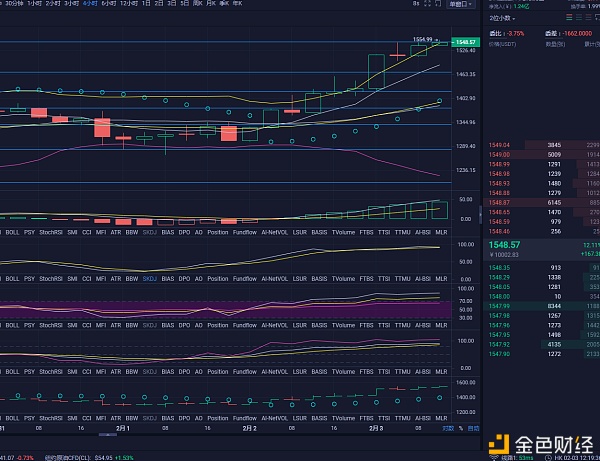This screenshot has height=461, width=600.
Task: Click the large 1548.57 last price
Action: tap(504, 245)
